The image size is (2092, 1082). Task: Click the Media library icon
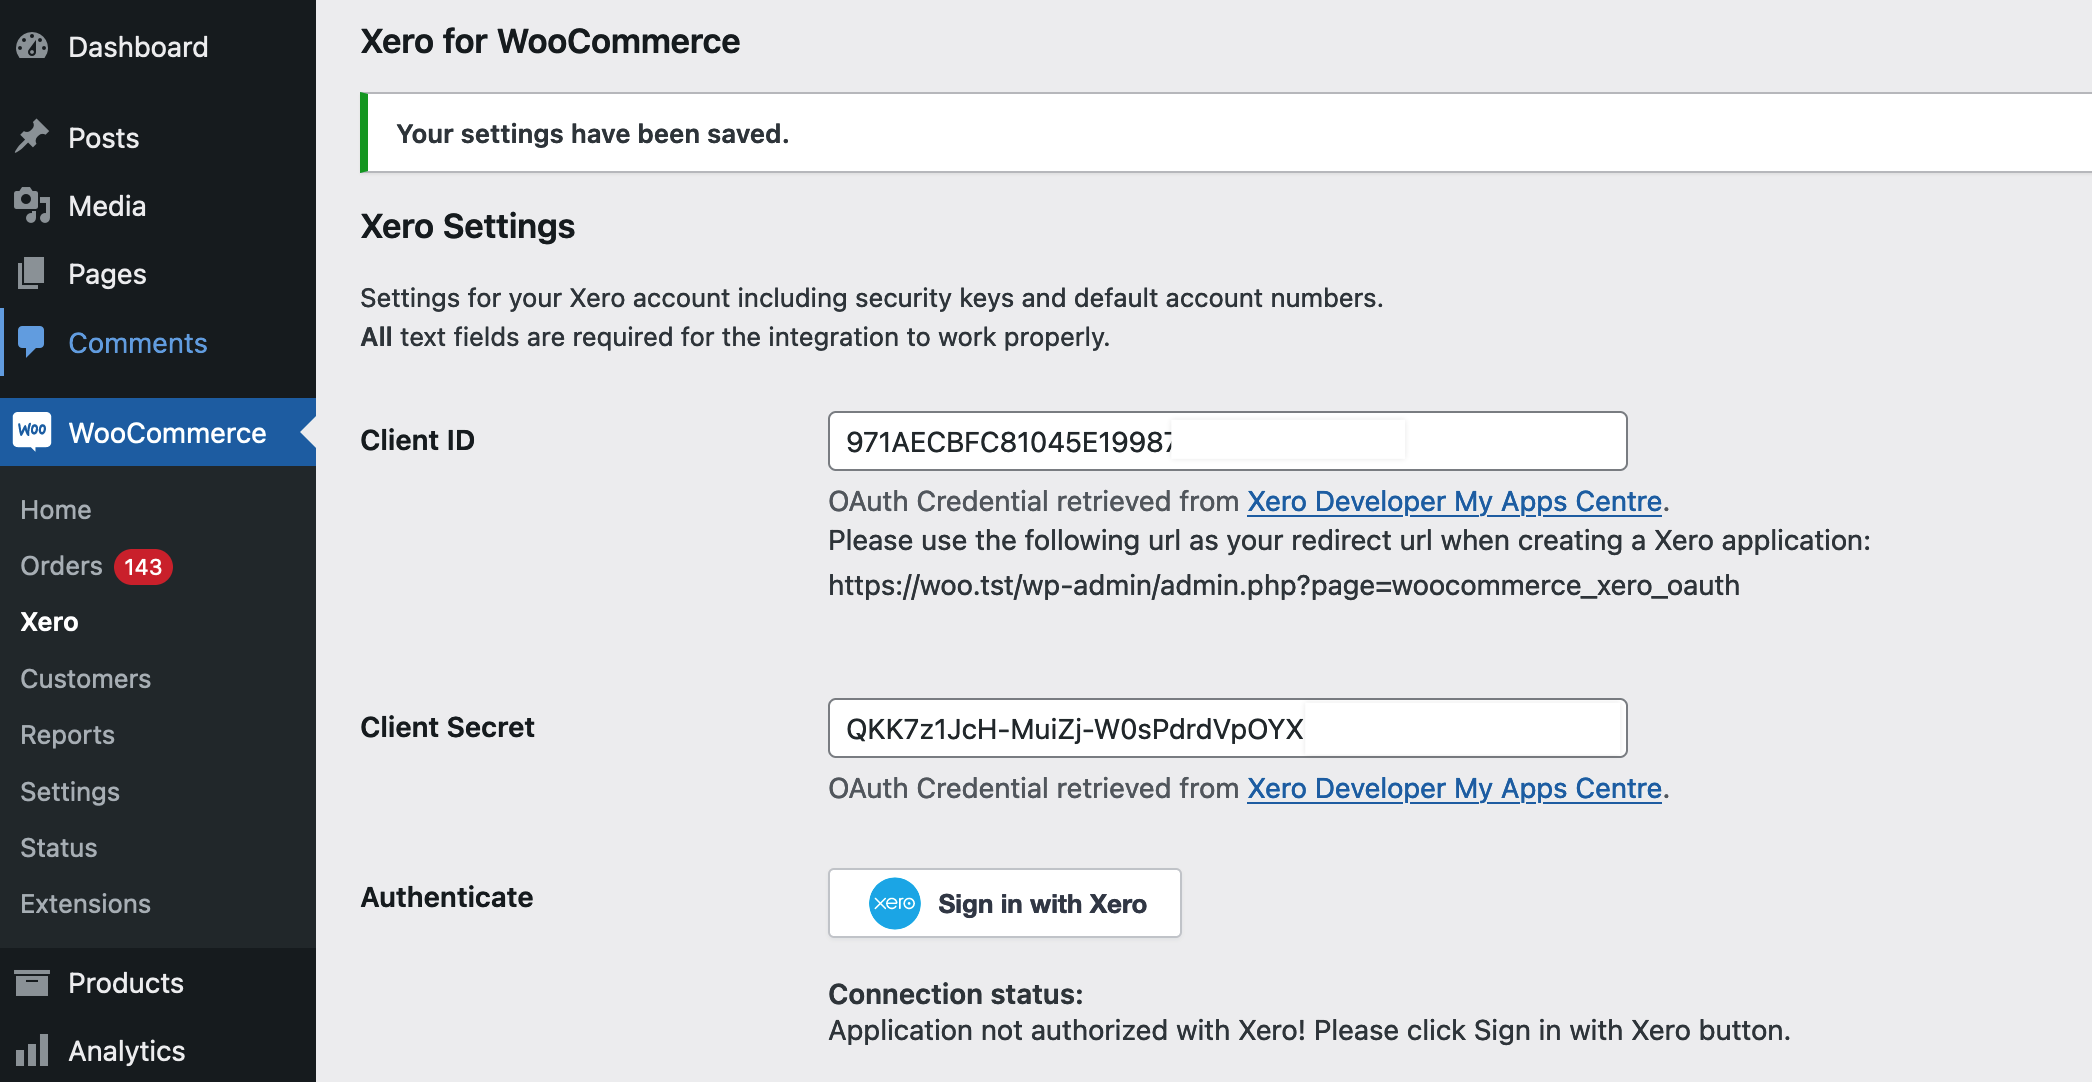33,205
